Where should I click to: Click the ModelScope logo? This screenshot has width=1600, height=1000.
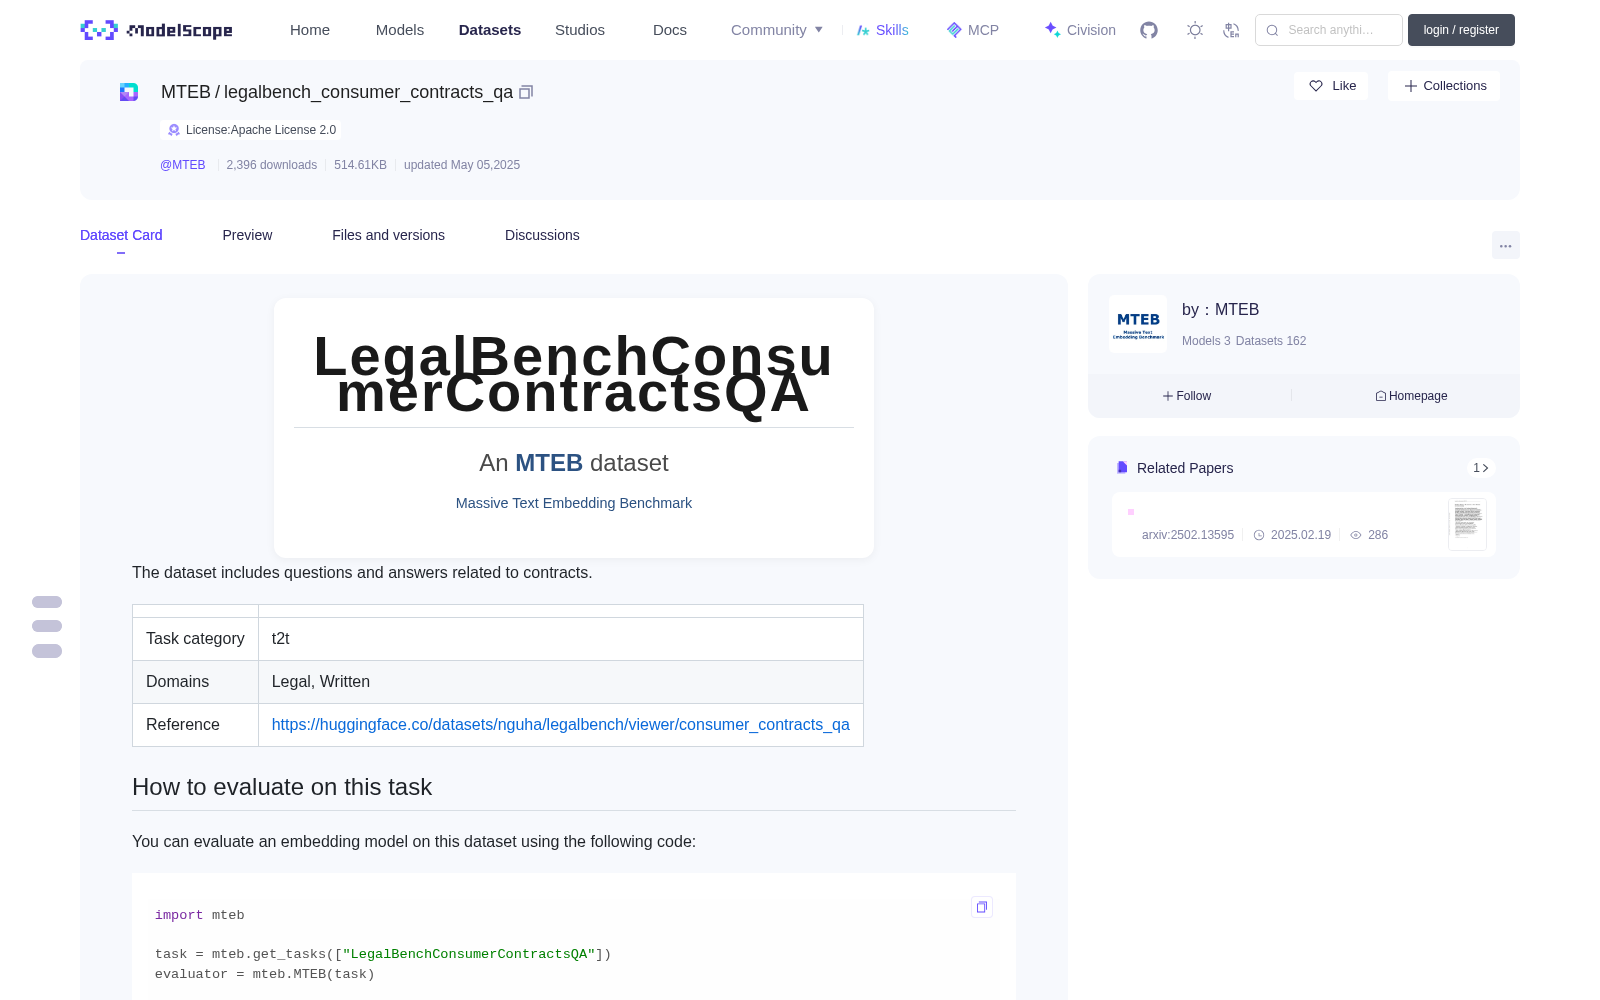tap(157, 30)
